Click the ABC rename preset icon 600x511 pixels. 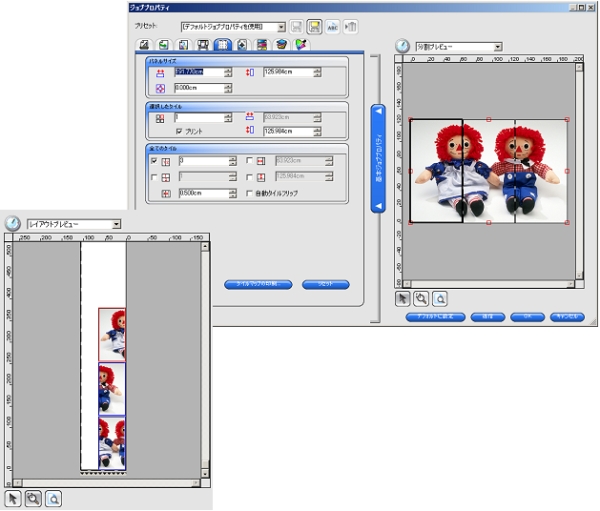click(x=332, y=27)
